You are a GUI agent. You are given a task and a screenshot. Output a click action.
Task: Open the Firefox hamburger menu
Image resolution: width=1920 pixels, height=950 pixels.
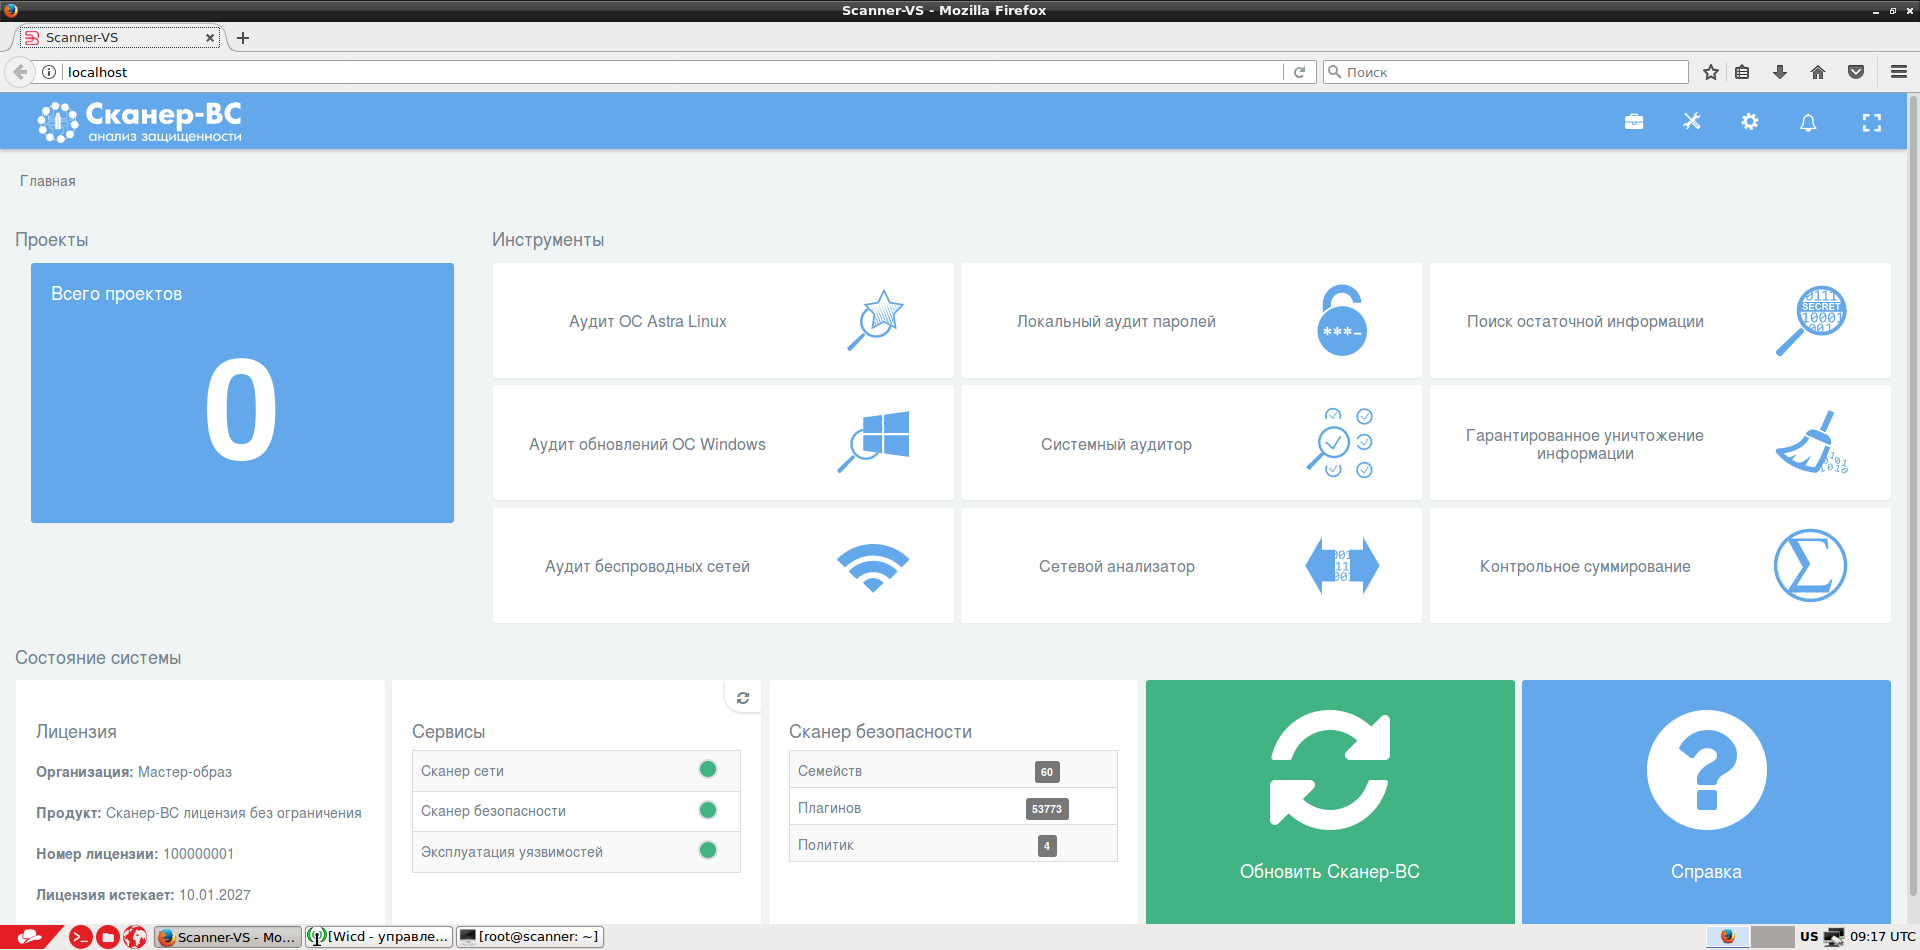pyautogui.click(x=1899, y=72)
